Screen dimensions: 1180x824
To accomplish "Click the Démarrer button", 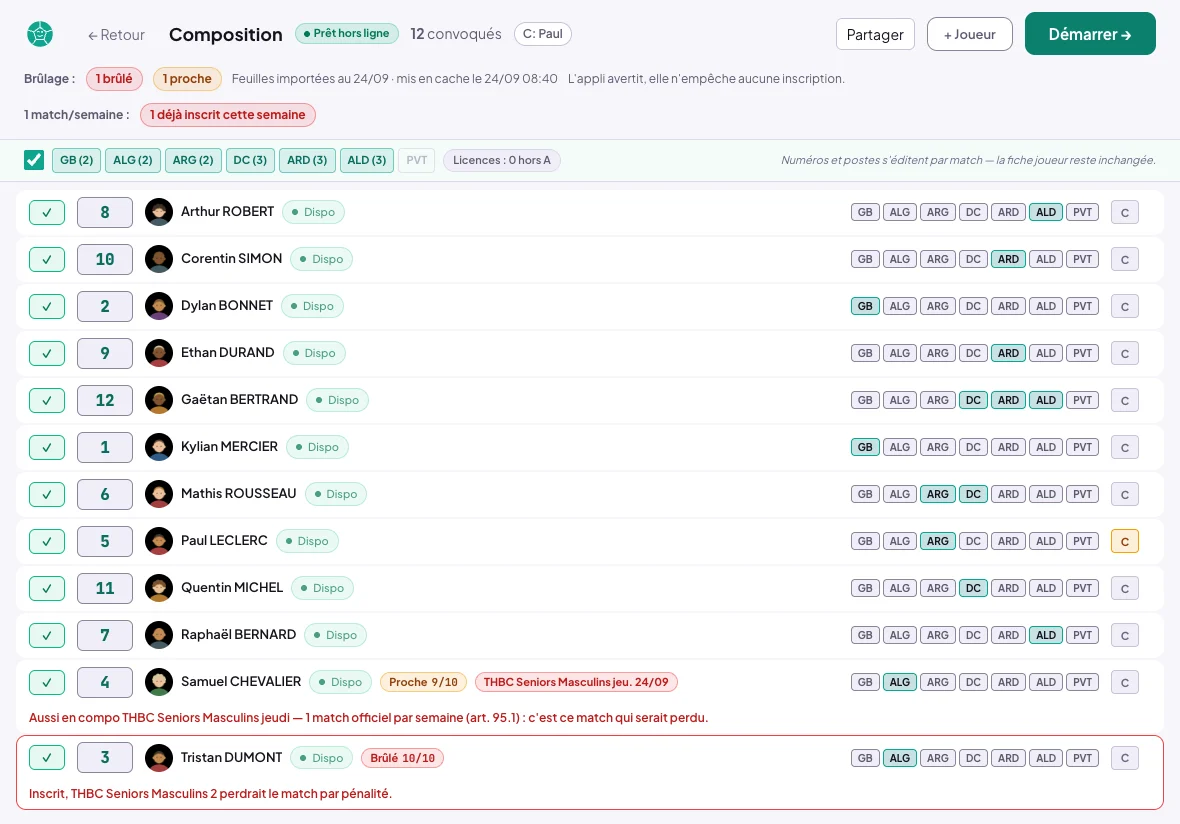I will [x=1090, y=34].
